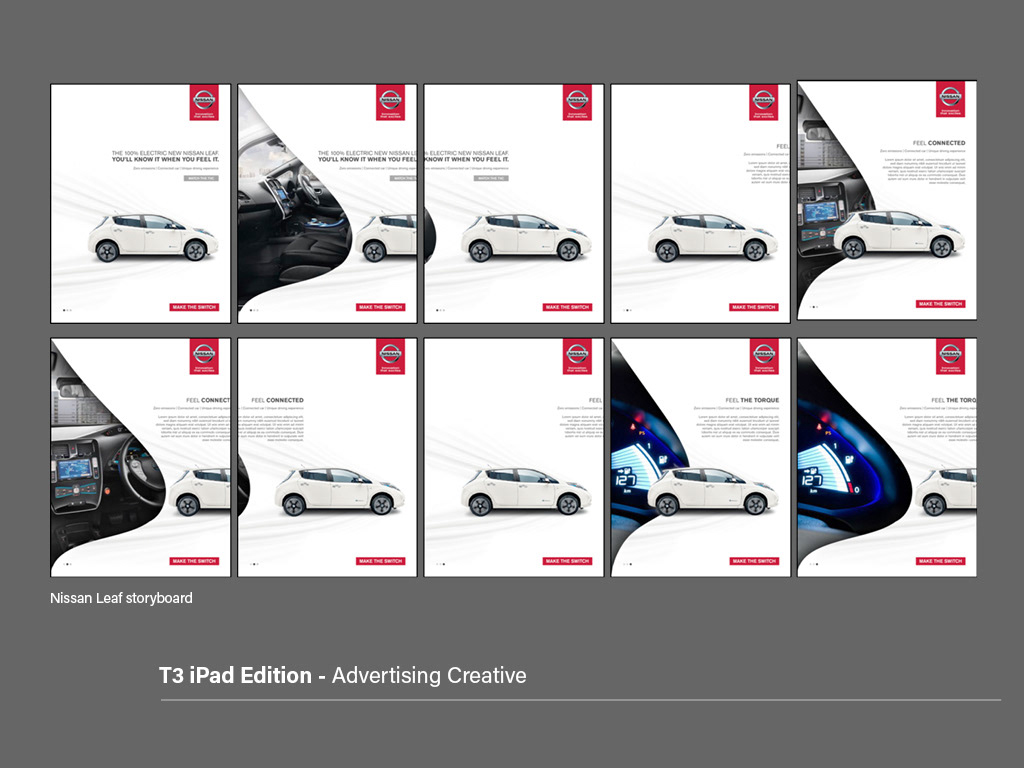Click Make The Switch in top row's fourth frame

coord(754,307)
